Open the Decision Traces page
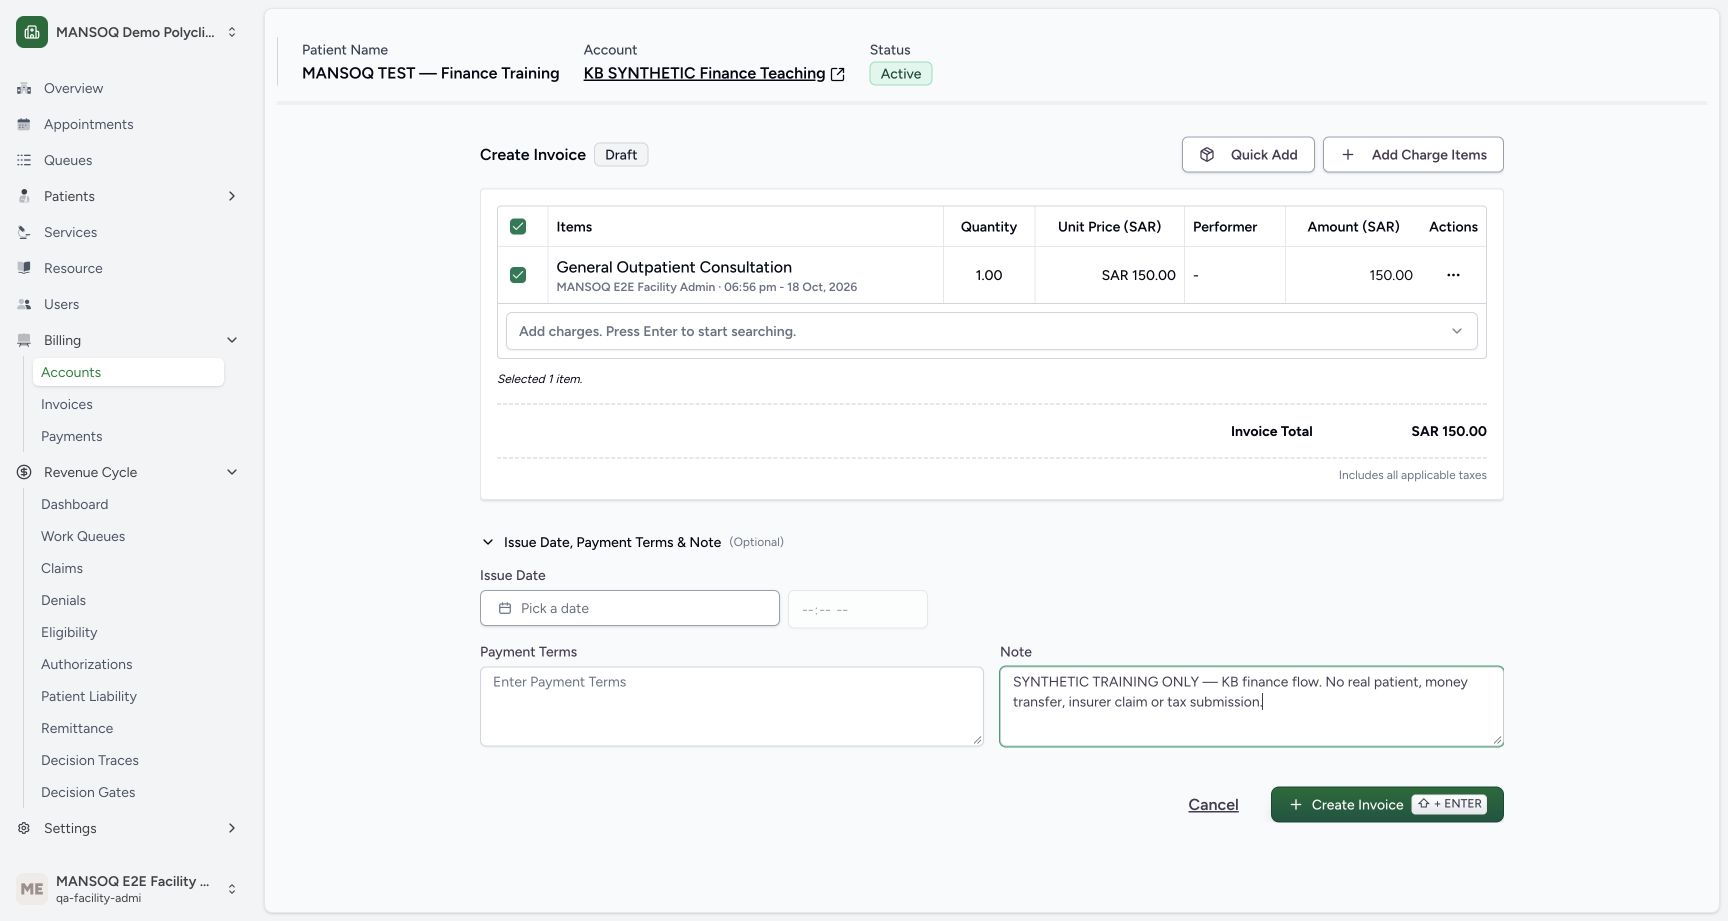Viewport: 1728px width, 921px height. [90, 760]
